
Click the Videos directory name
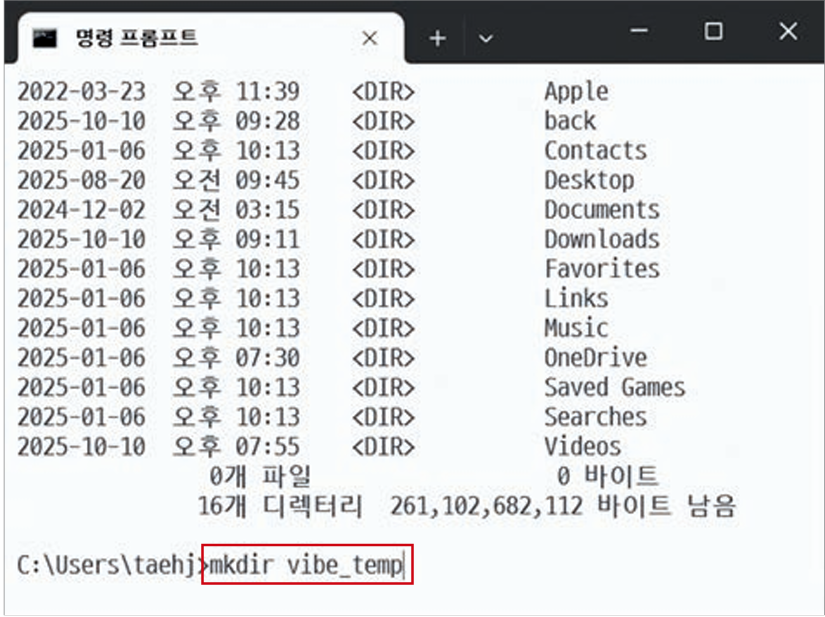582,447
